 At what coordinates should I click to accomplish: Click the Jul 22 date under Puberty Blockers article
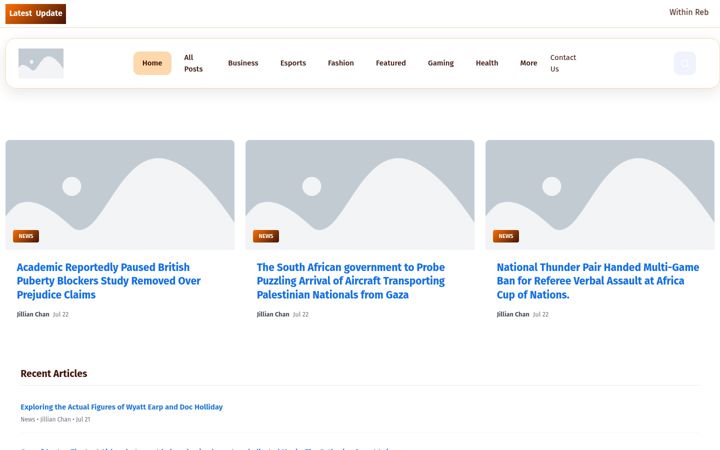61,315
